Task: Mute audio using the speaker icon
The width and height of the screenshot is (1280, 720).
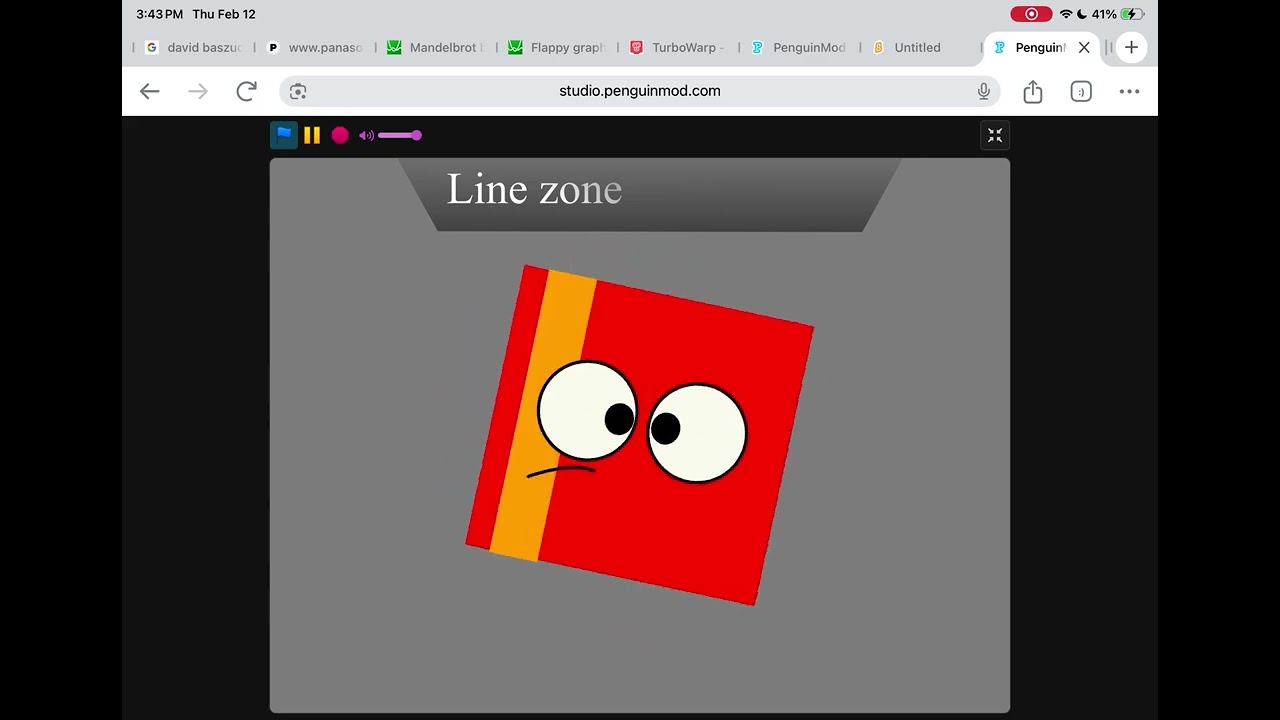Action: click(366, 135)
